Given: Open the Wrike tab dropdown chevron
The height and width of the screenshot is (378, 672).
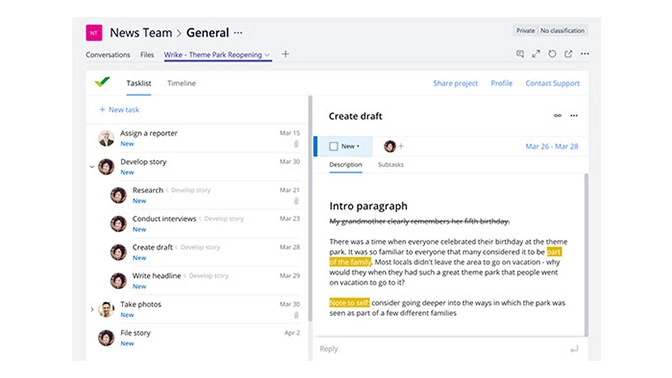Looking at the screenshot, I should 267,55.
